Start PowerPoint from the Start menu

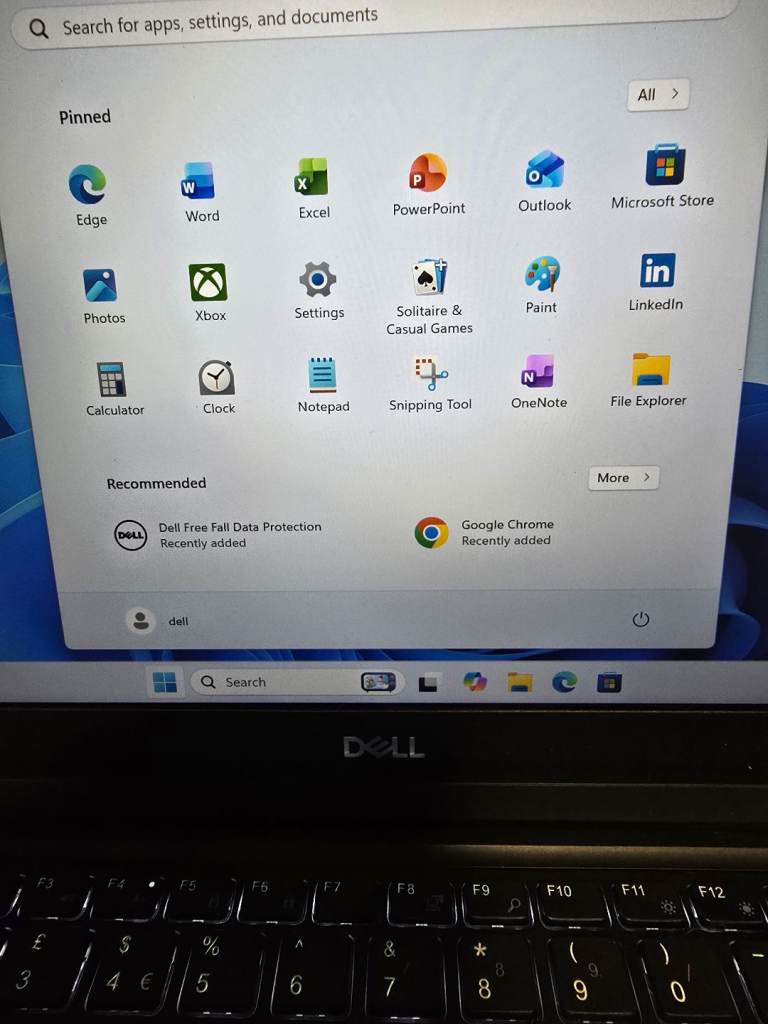(428, 174)
